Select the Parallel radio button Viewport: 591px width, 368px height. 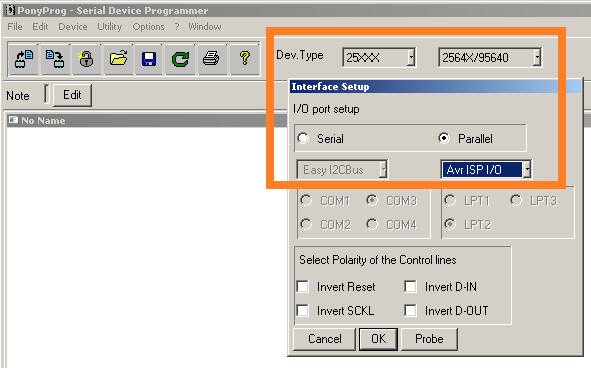pos(444,138)
